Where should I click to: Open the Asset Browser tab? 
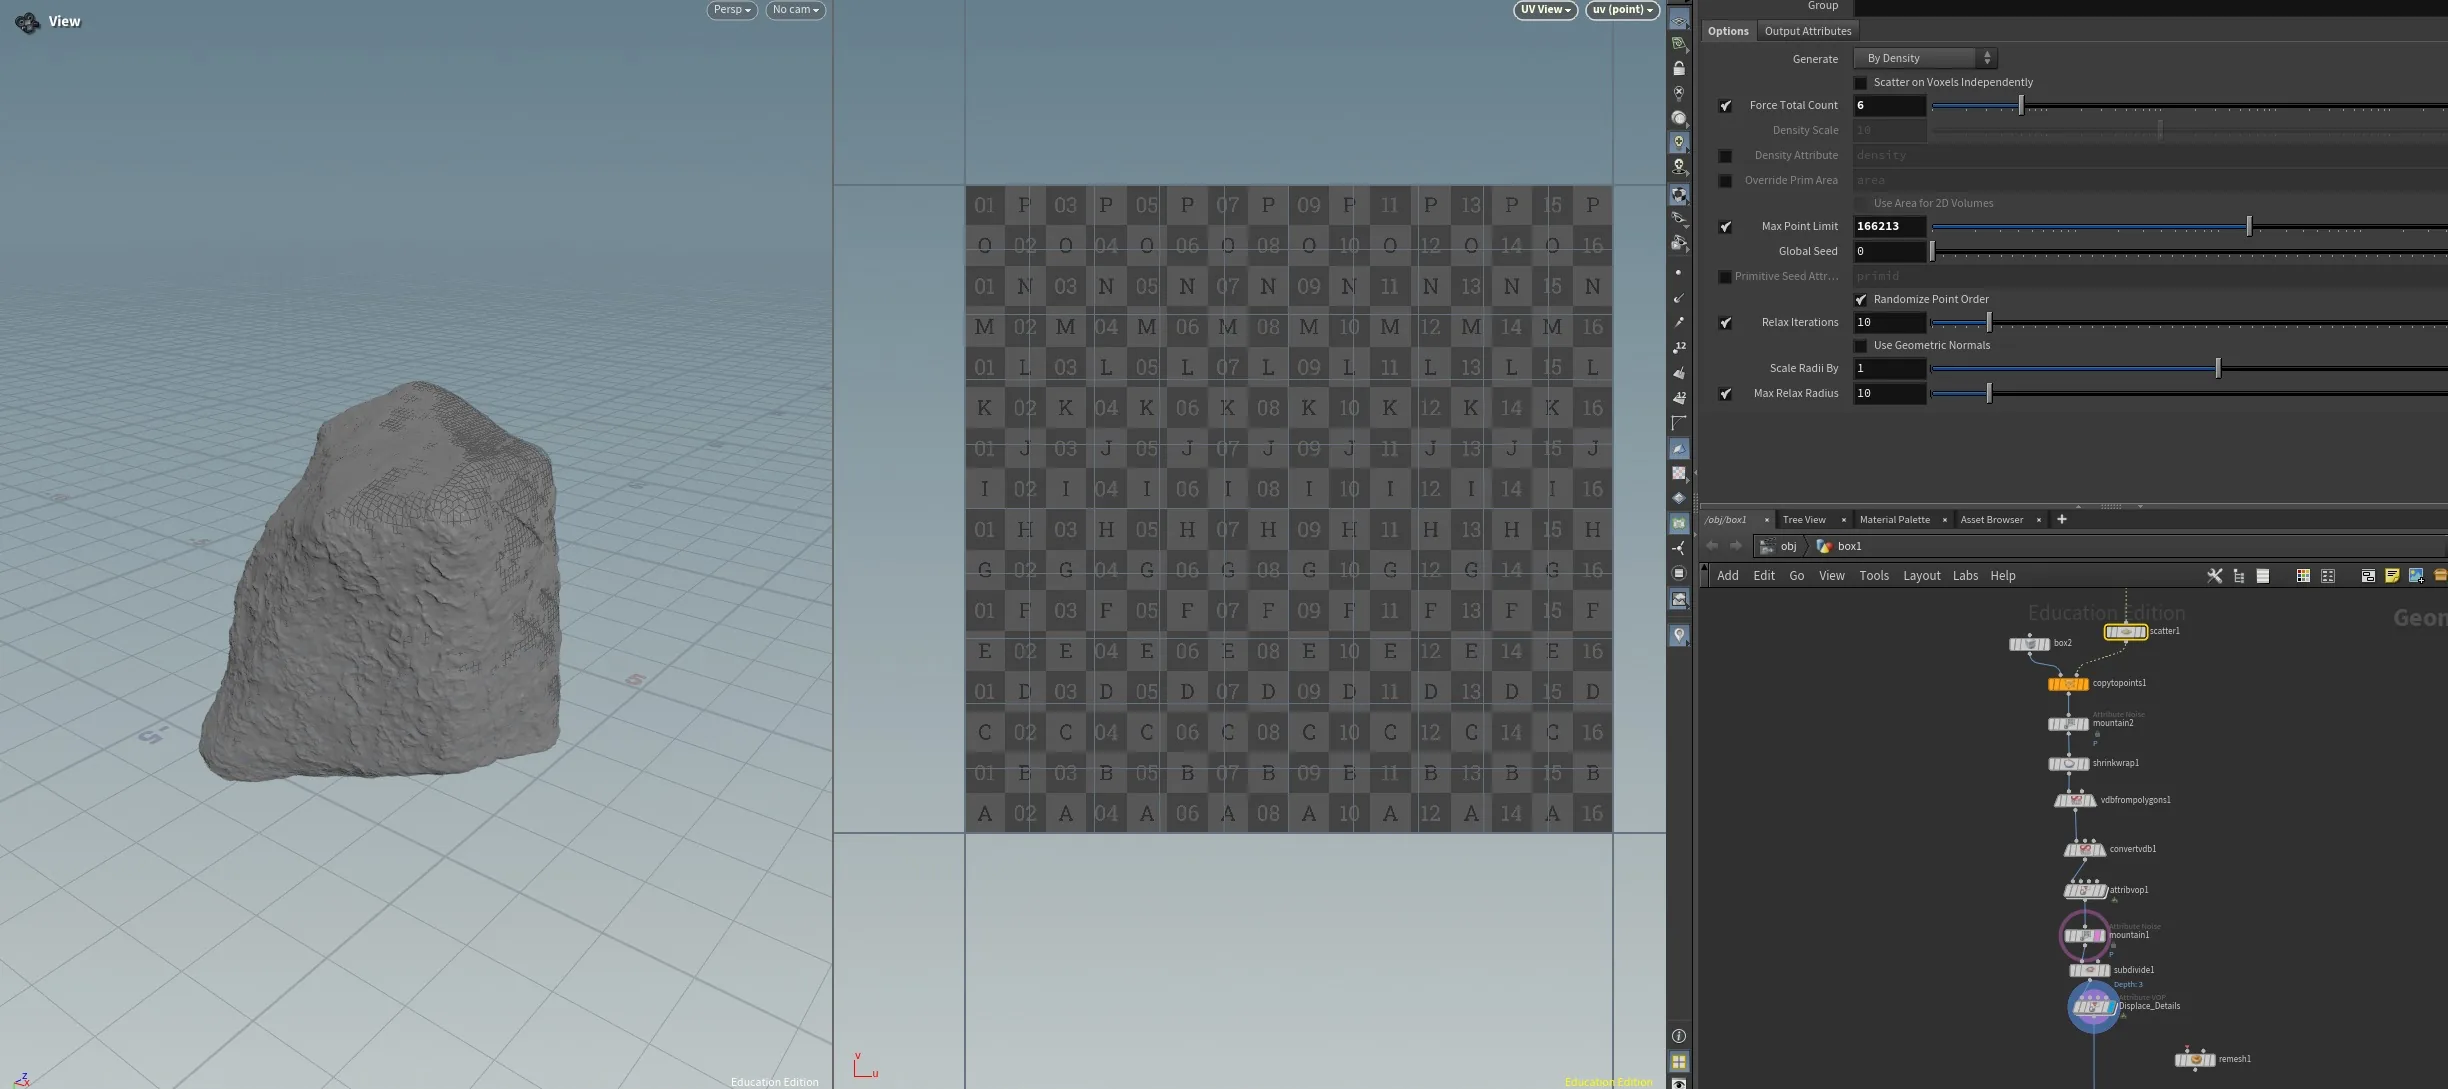point(1991,520)
